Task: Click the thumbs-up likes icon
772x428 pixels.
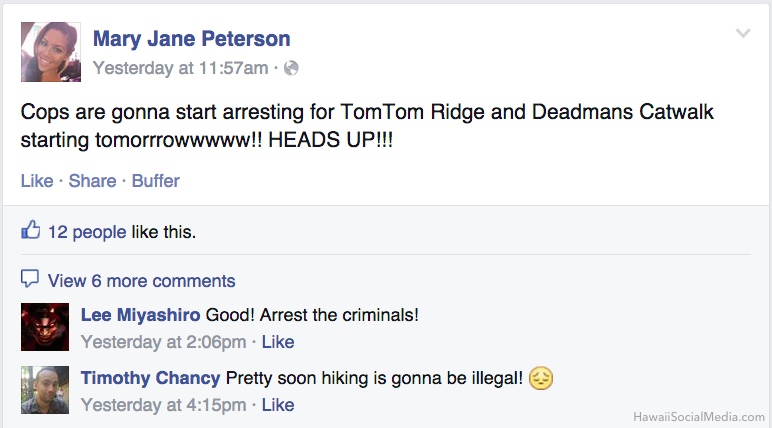Action: pyautogui.click(x=31, y=230)
